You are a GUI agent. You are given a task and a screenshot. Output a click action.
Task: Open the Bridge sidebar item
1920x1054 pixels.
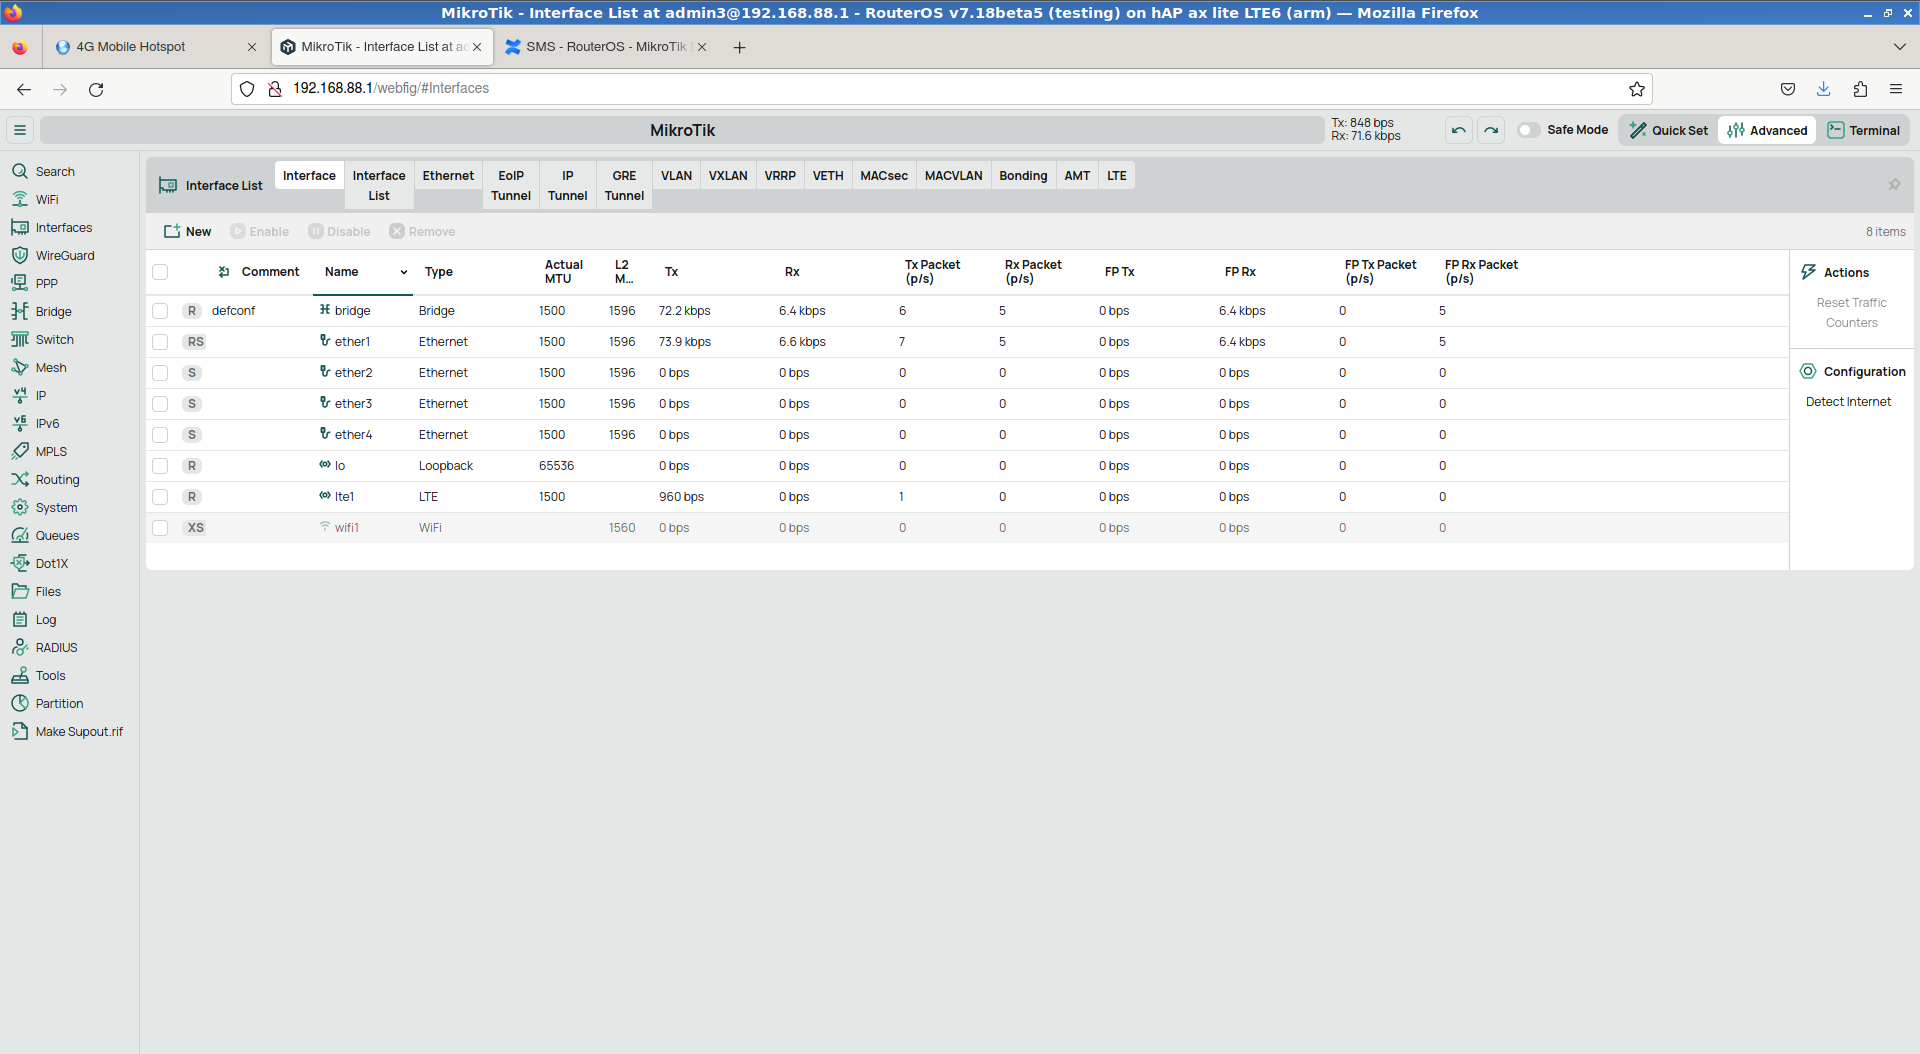(42, 312)
